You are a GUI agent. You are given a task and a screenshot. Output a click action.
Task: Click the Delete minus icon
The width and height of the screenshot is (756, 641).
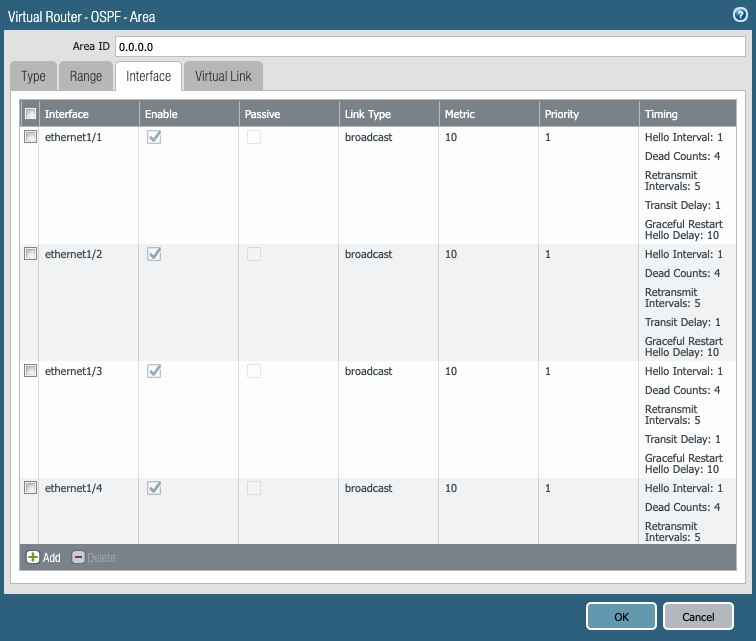[78, 557]
